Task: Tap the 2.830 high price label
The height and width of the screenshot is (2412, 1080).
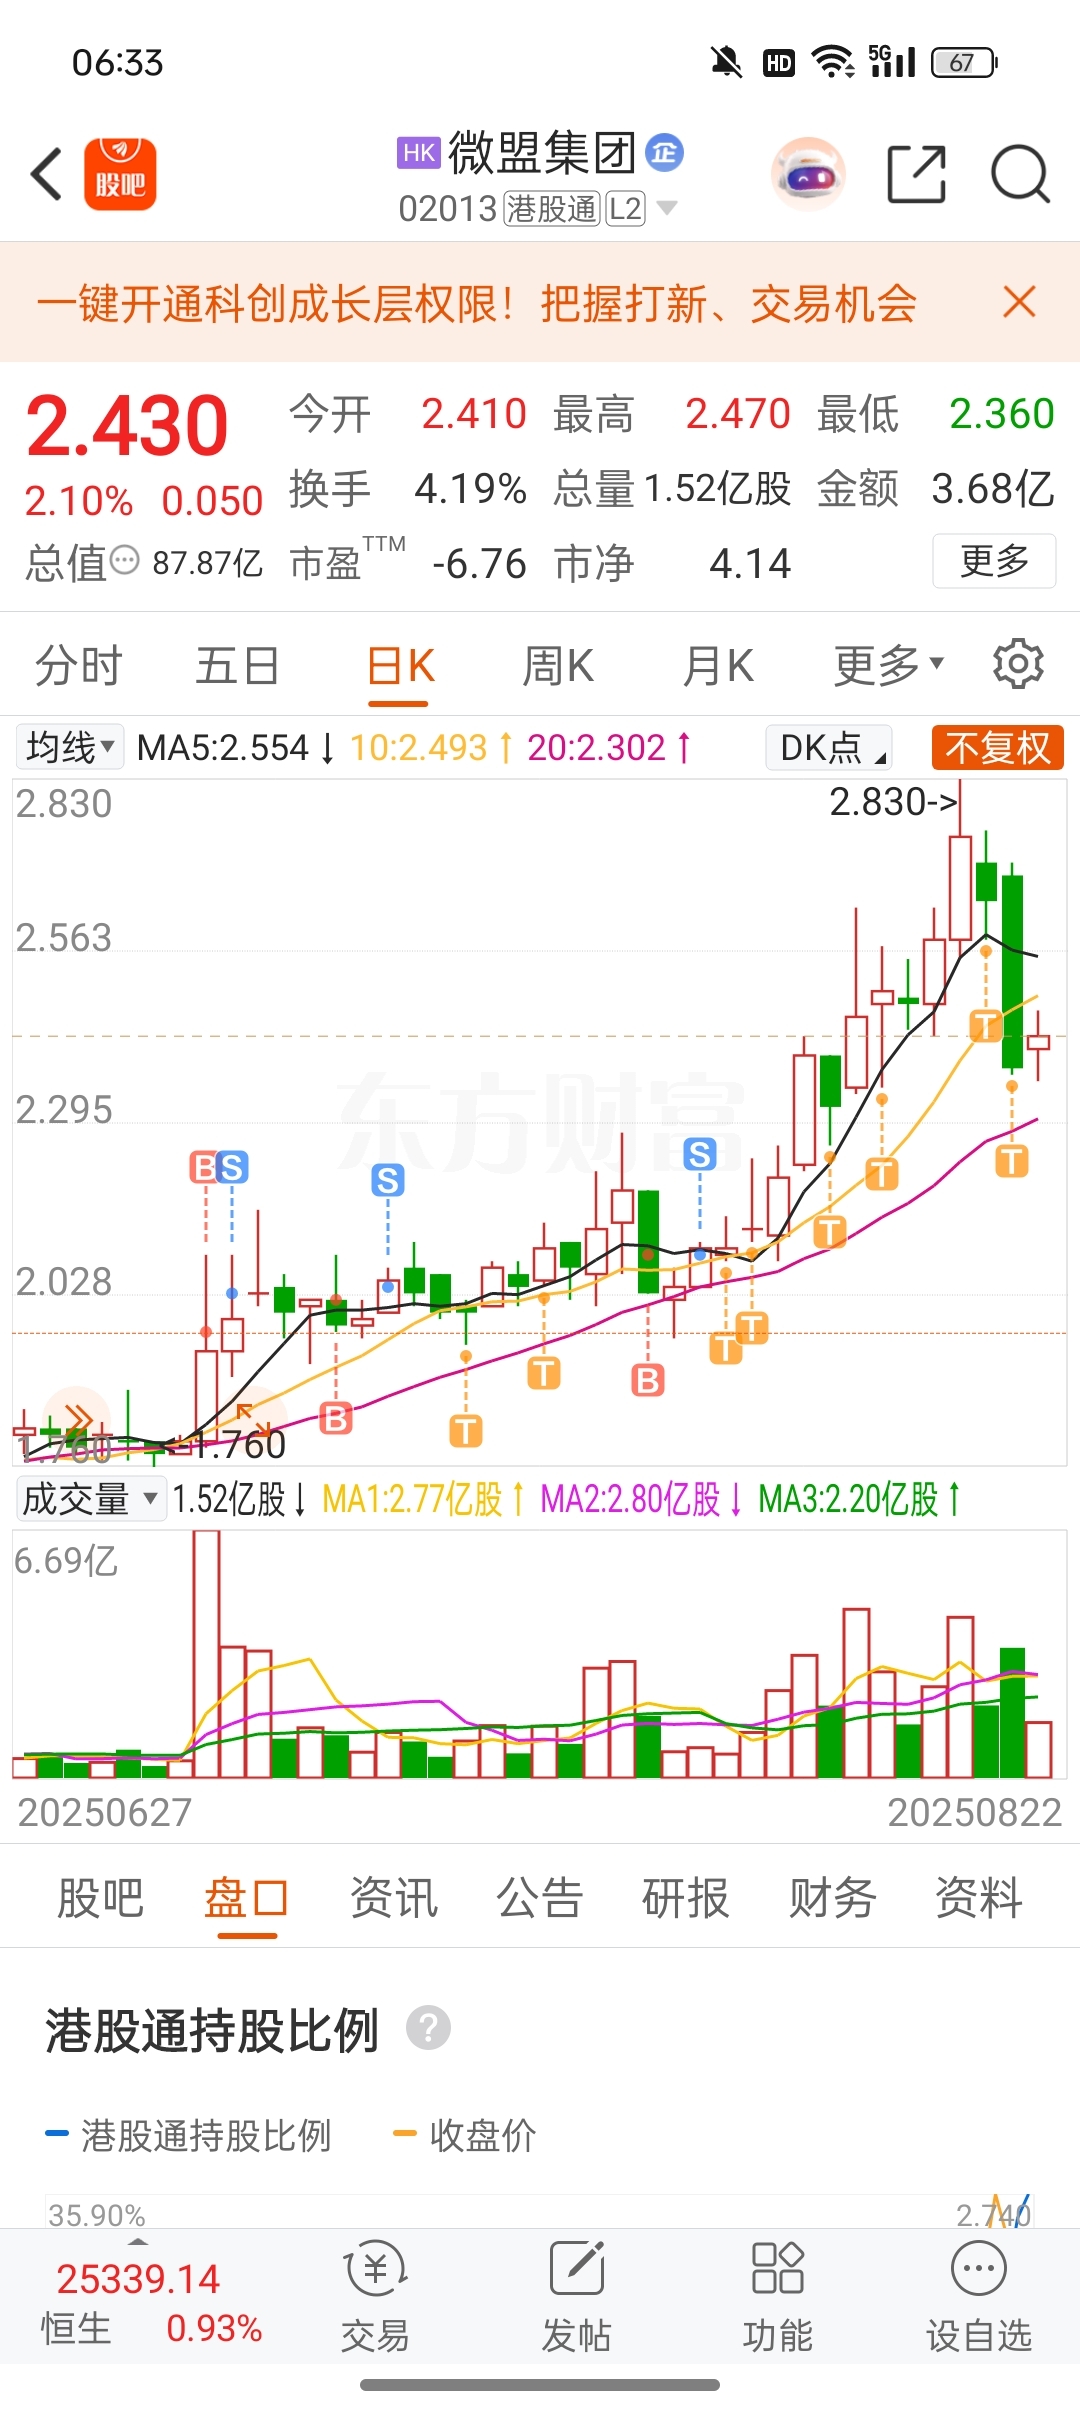Action: [x=894, y=801]
